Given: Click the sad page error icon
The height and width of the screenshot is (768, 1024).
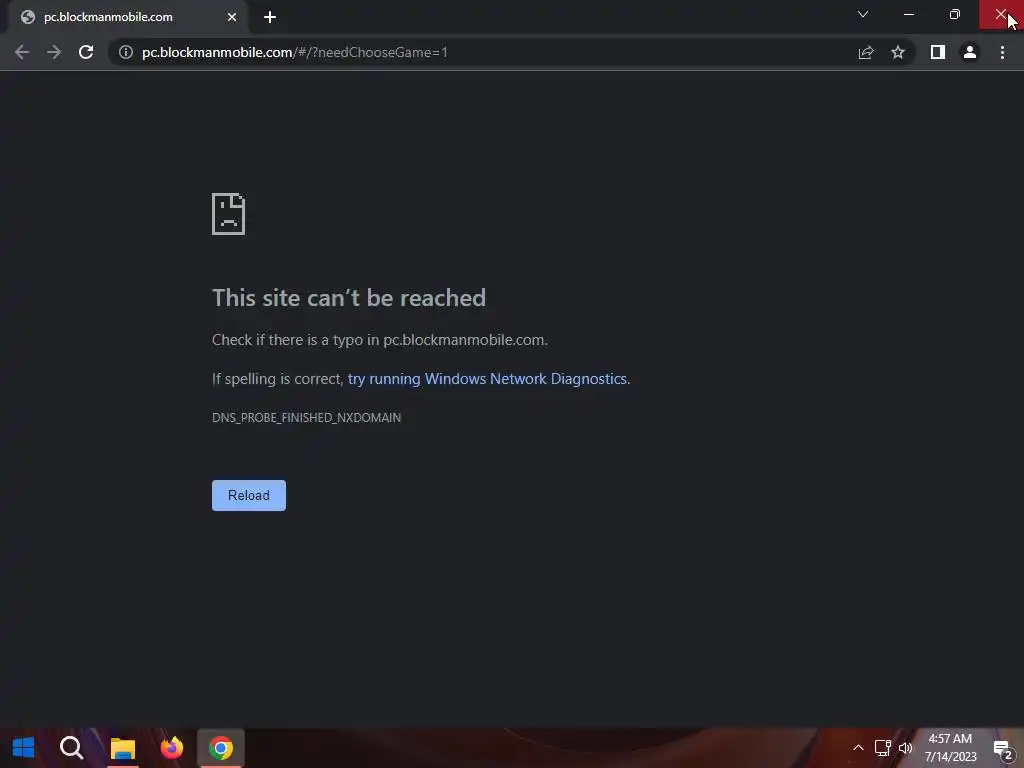Looking at the screenshot, I should click(x=229, y=214).
